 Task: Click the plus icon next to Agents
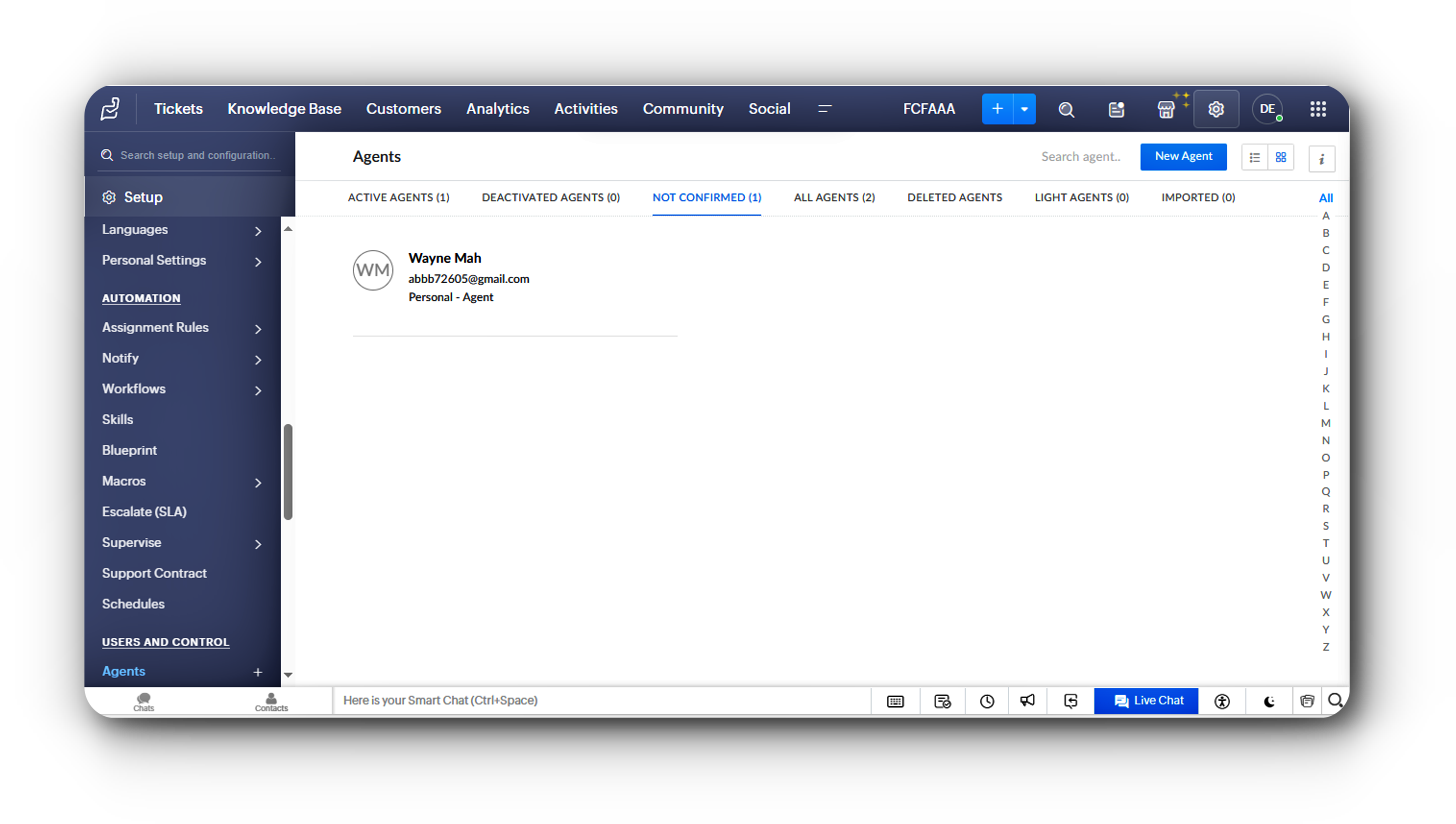coord(257,672)
